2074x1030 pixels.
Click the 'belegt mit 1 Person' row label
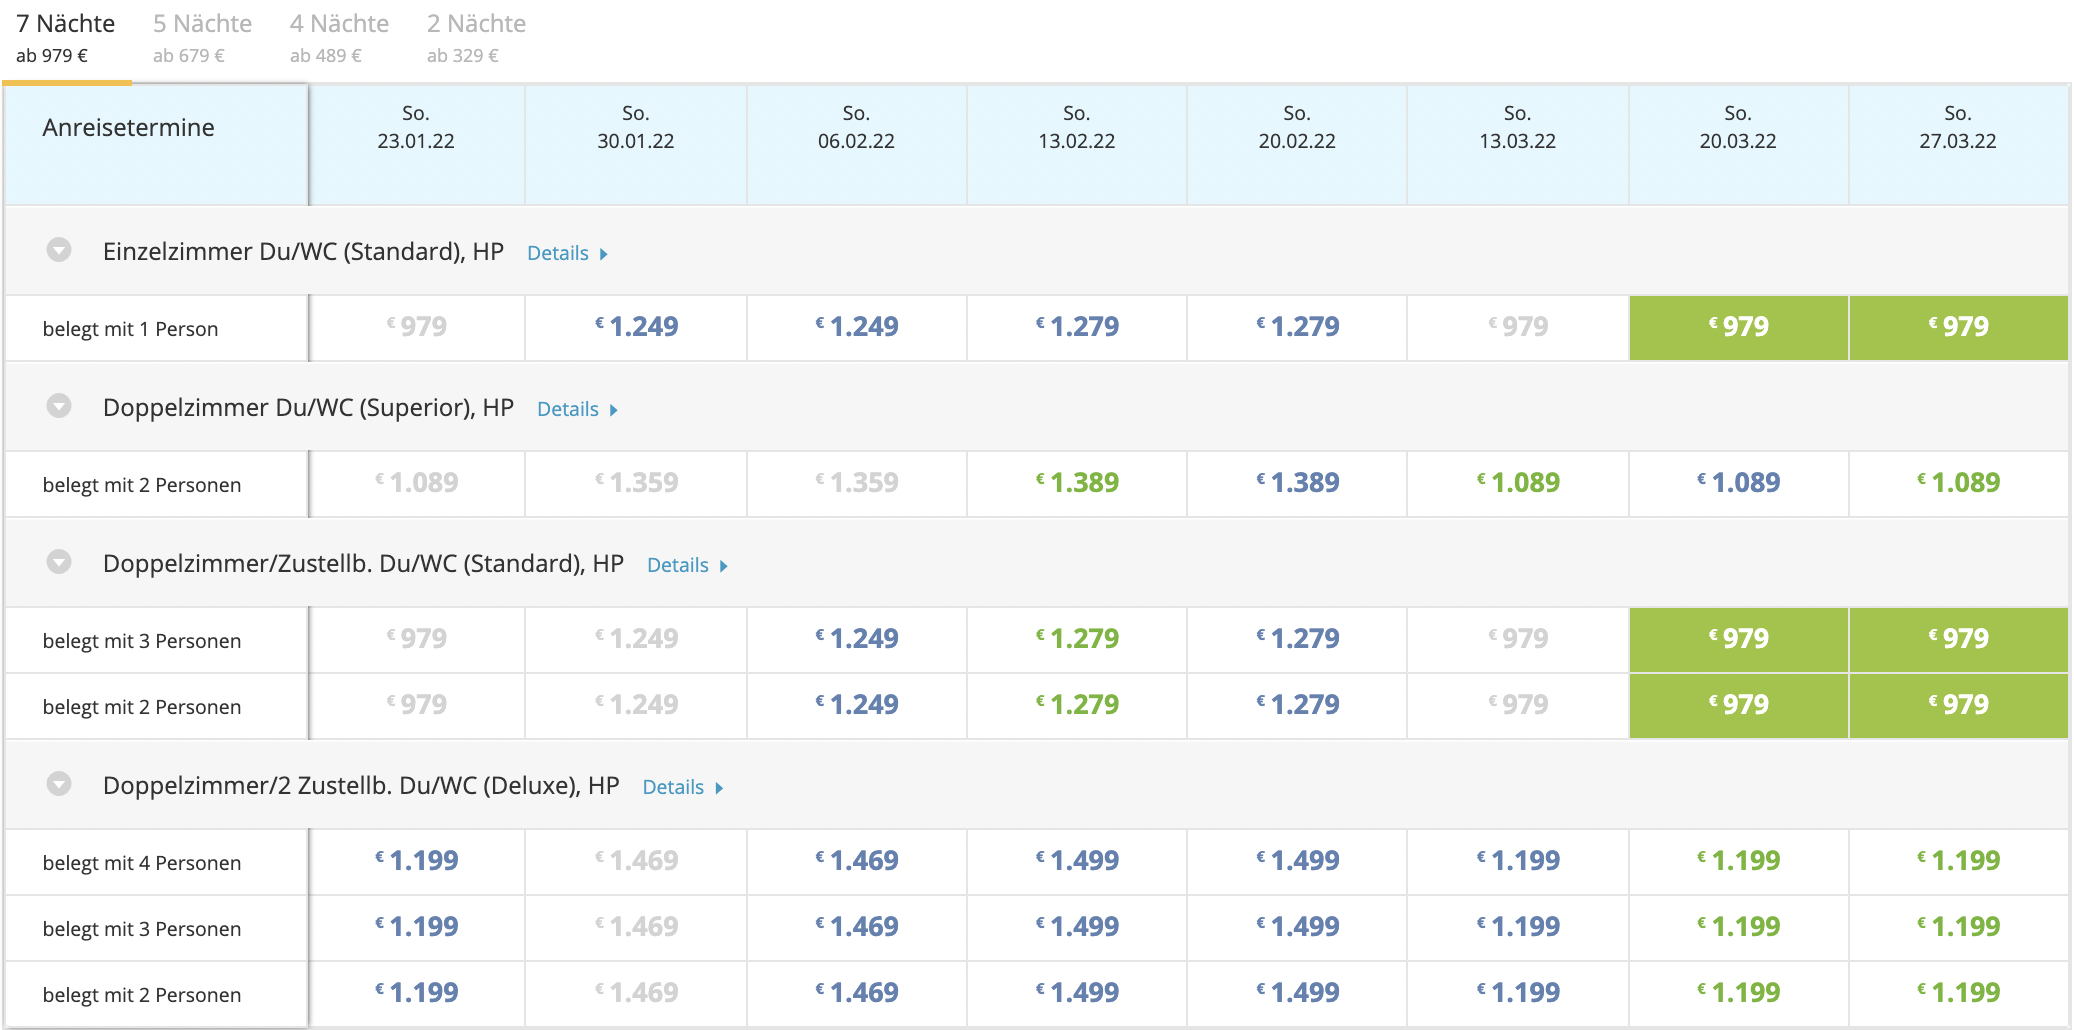tap(130, 329)
